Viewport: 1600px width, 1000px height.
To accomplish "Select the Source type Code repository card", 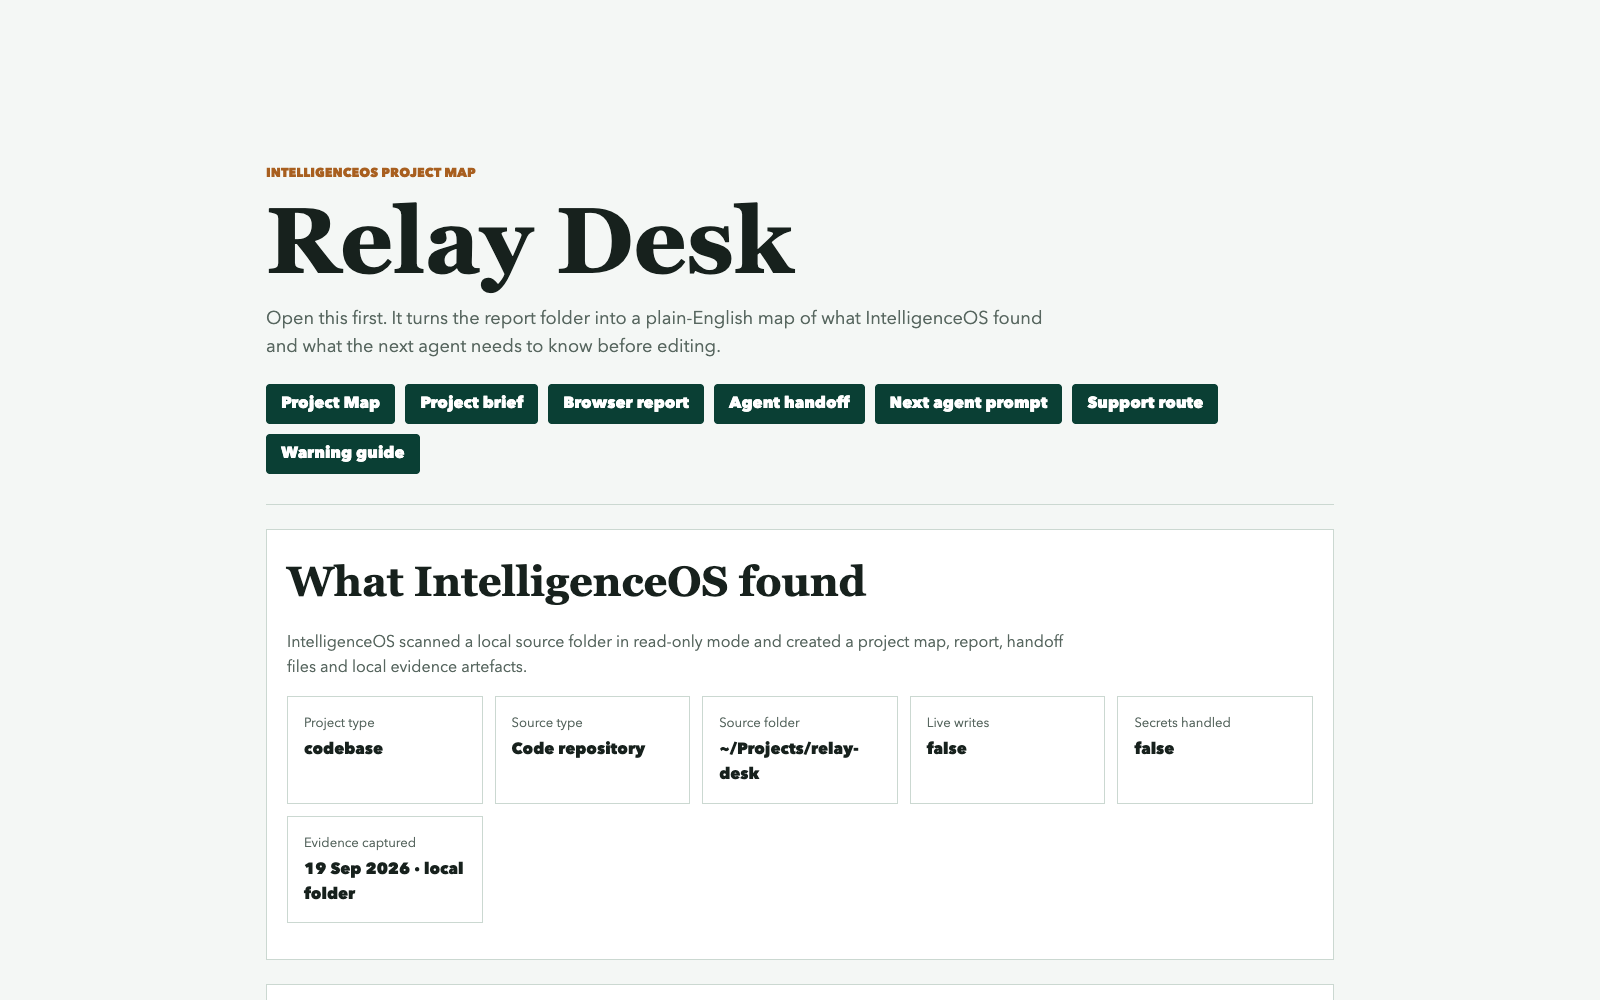I will 592,750.
